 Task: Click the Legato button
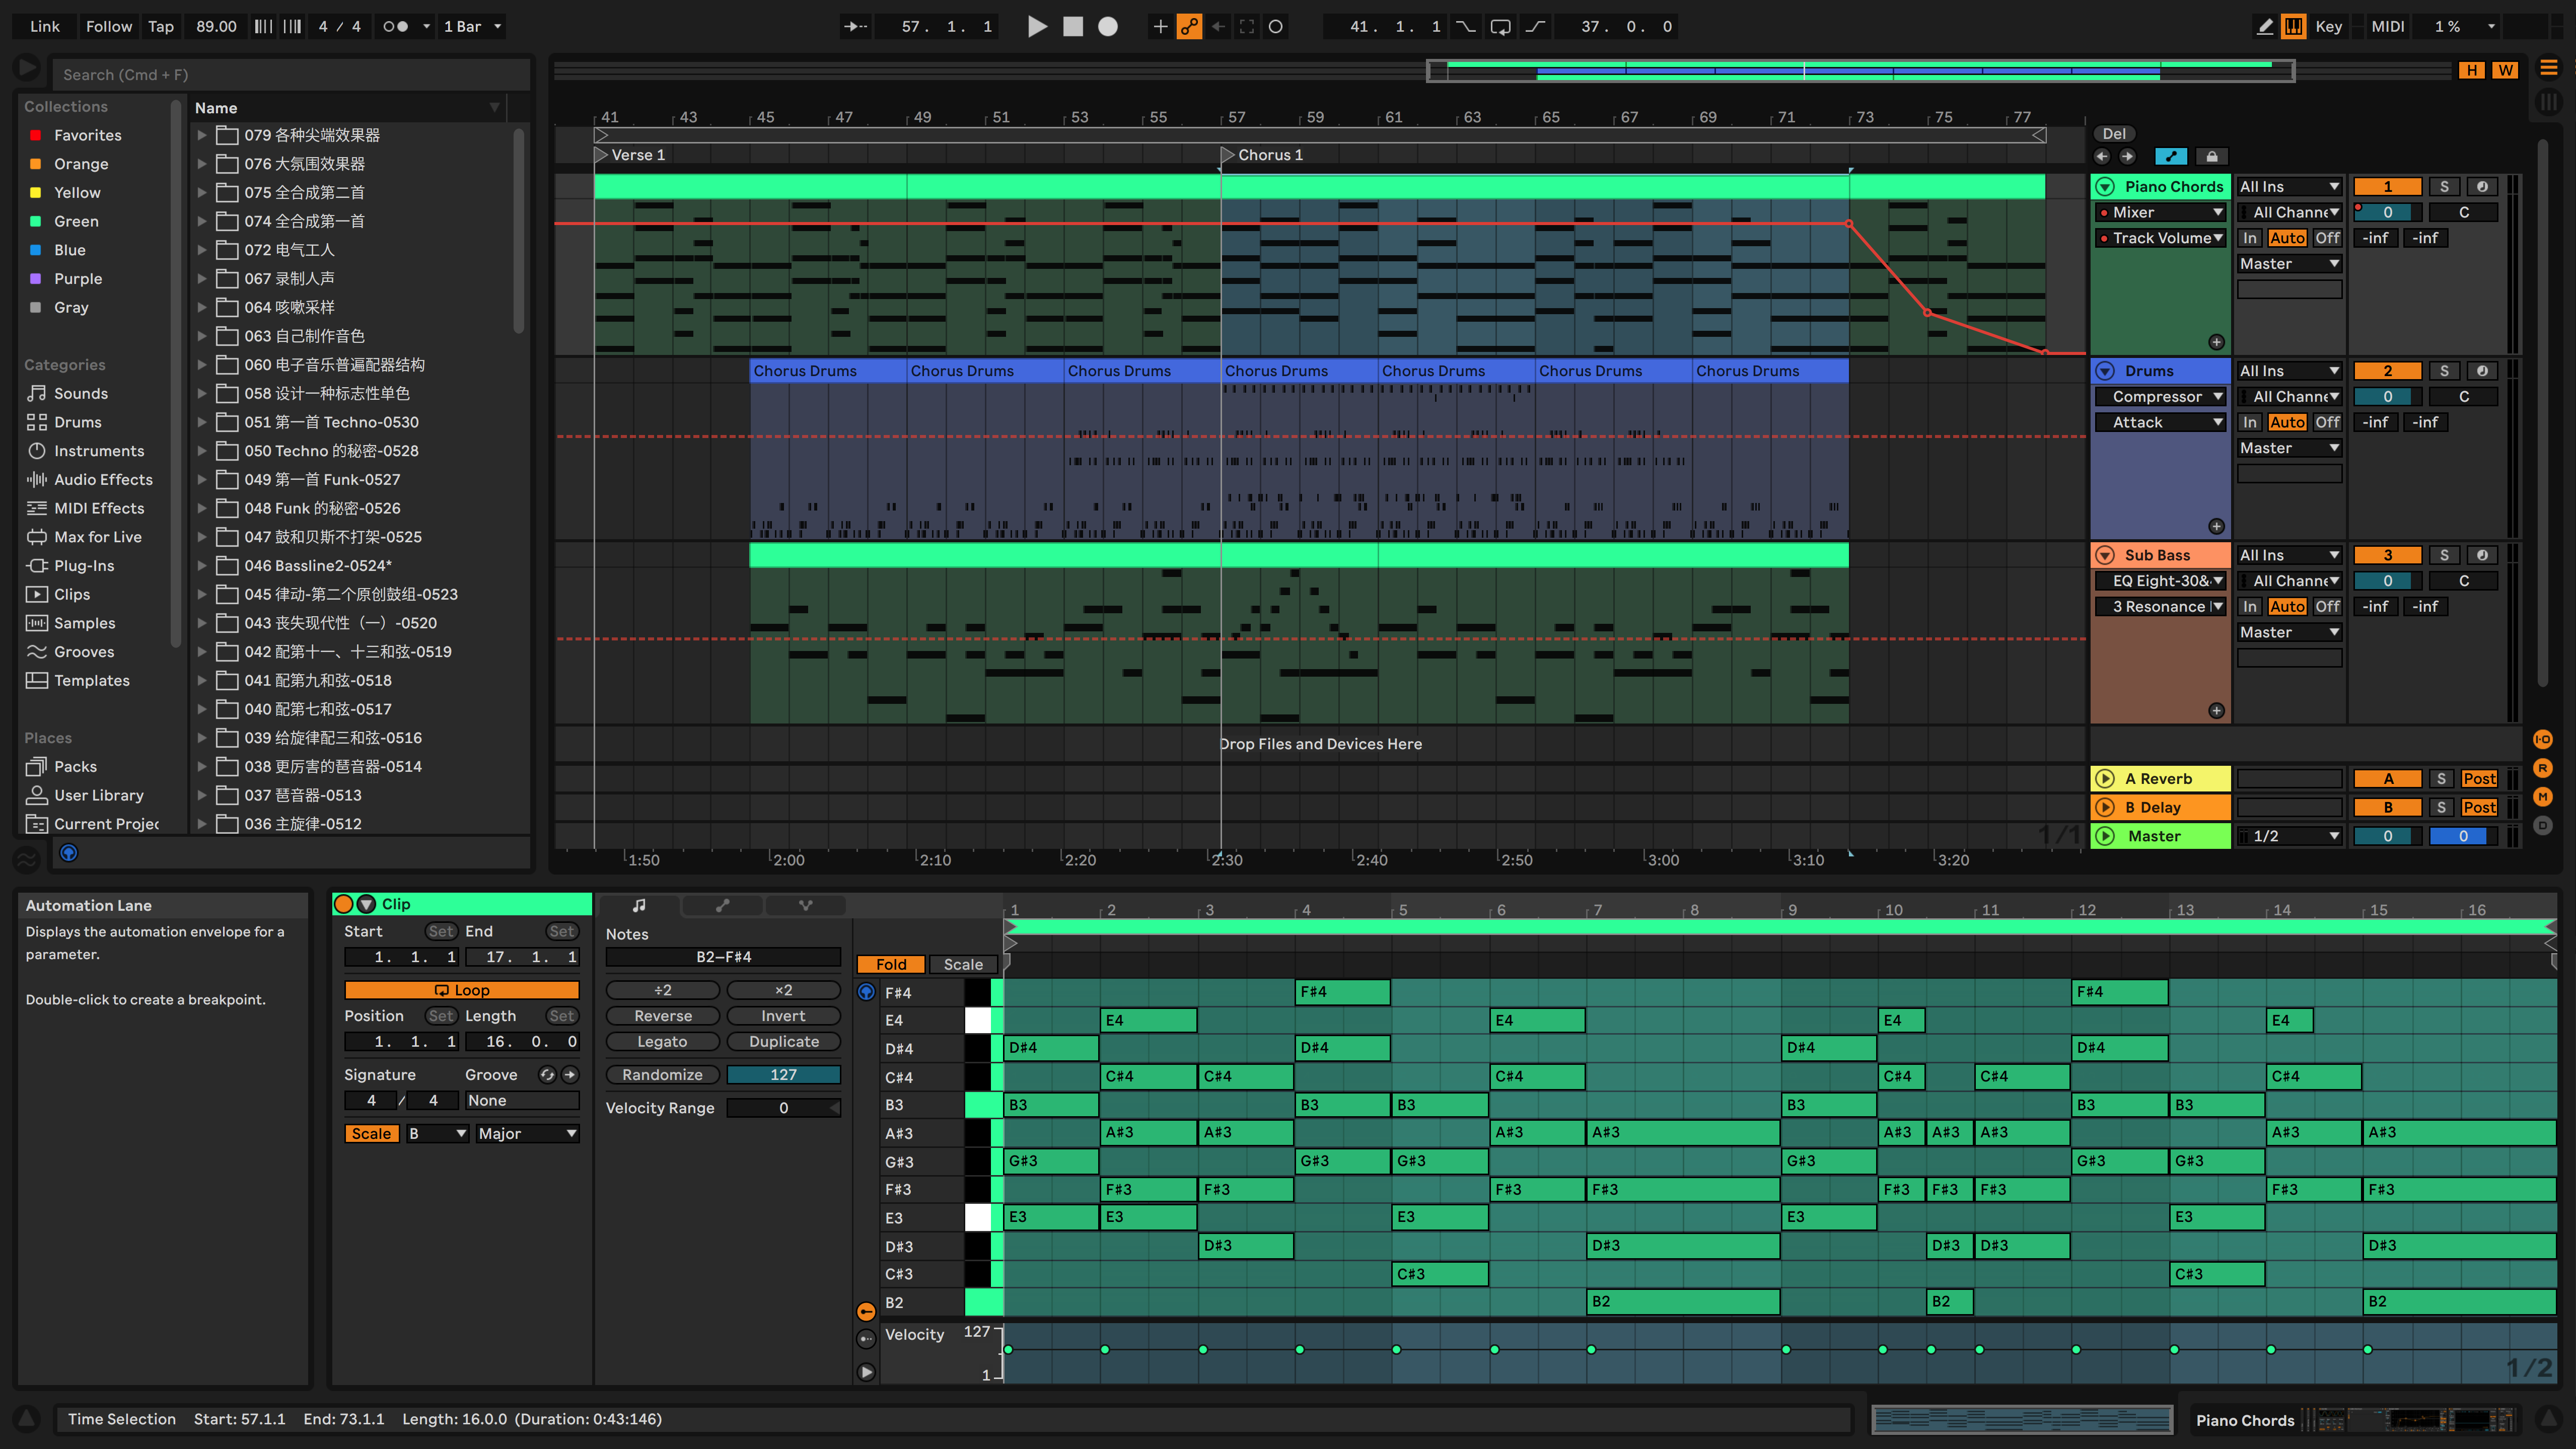click(x=662, y=1042)
